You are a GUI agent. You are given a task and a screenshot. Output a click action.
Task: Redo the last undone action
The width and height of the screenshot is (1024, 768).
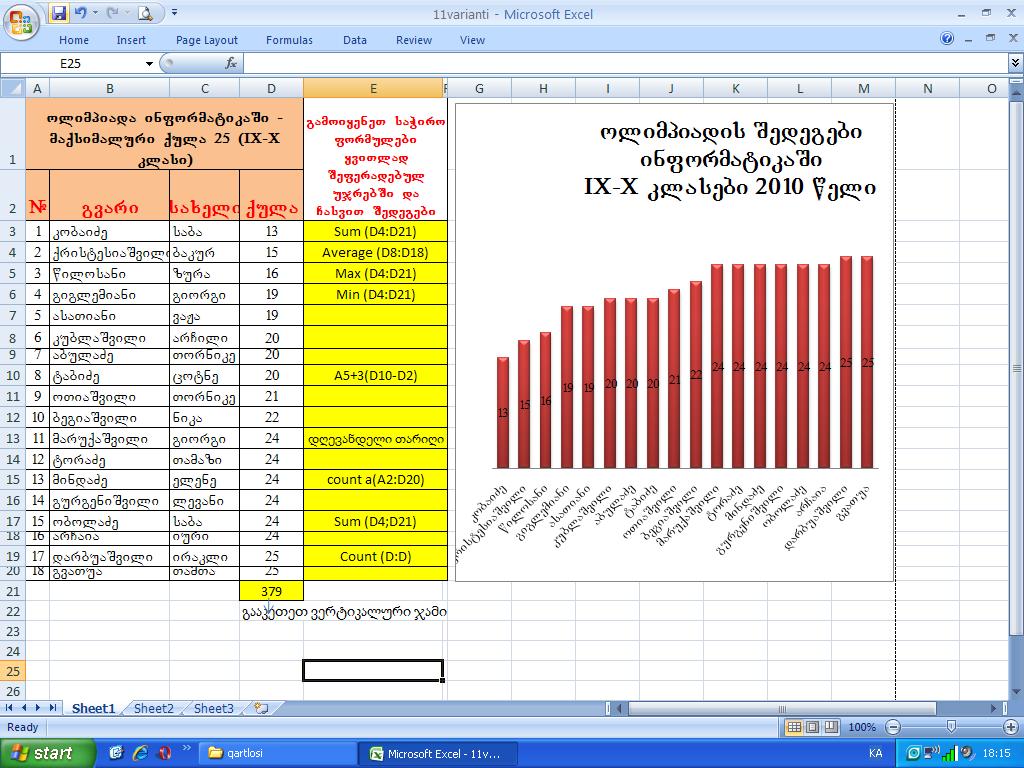coord(112,13)
